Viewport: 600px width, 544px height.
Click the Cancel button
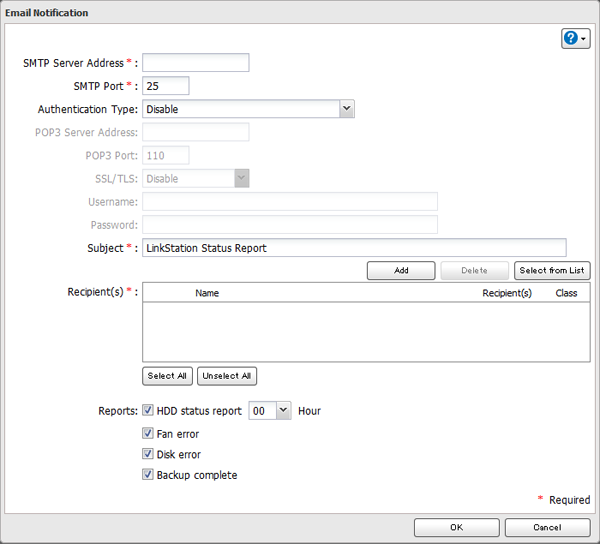(547, 528)
